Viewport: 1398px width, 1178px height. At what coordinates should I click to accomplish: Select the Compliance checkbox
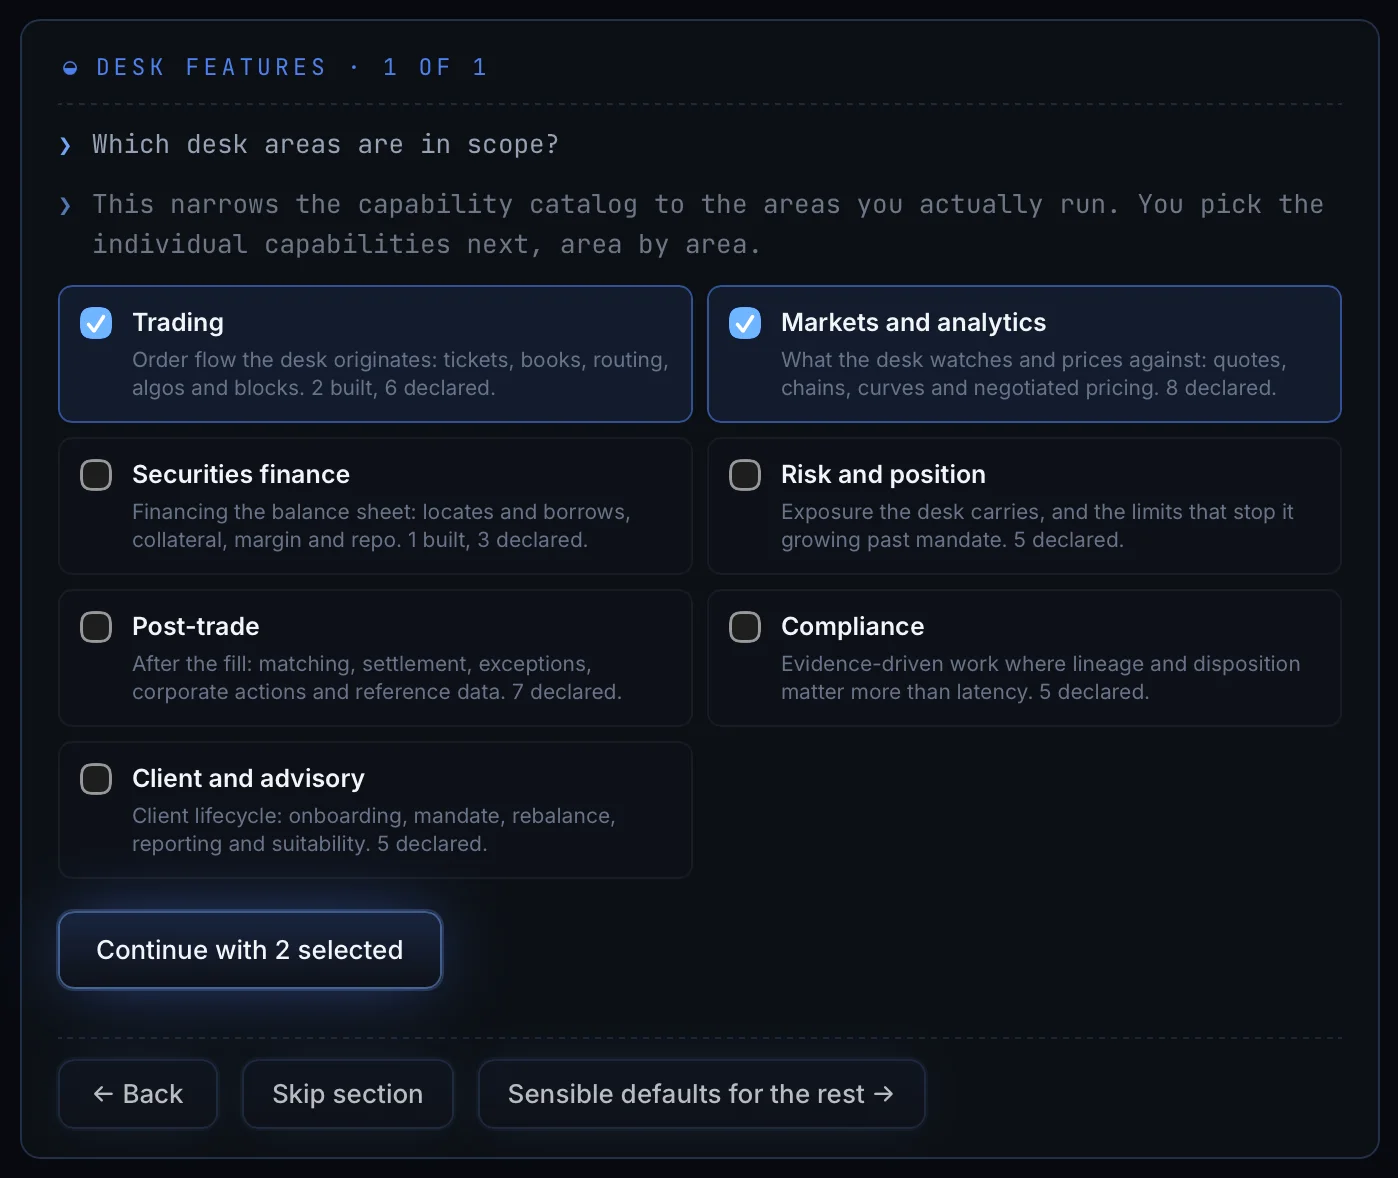point(745,627)
